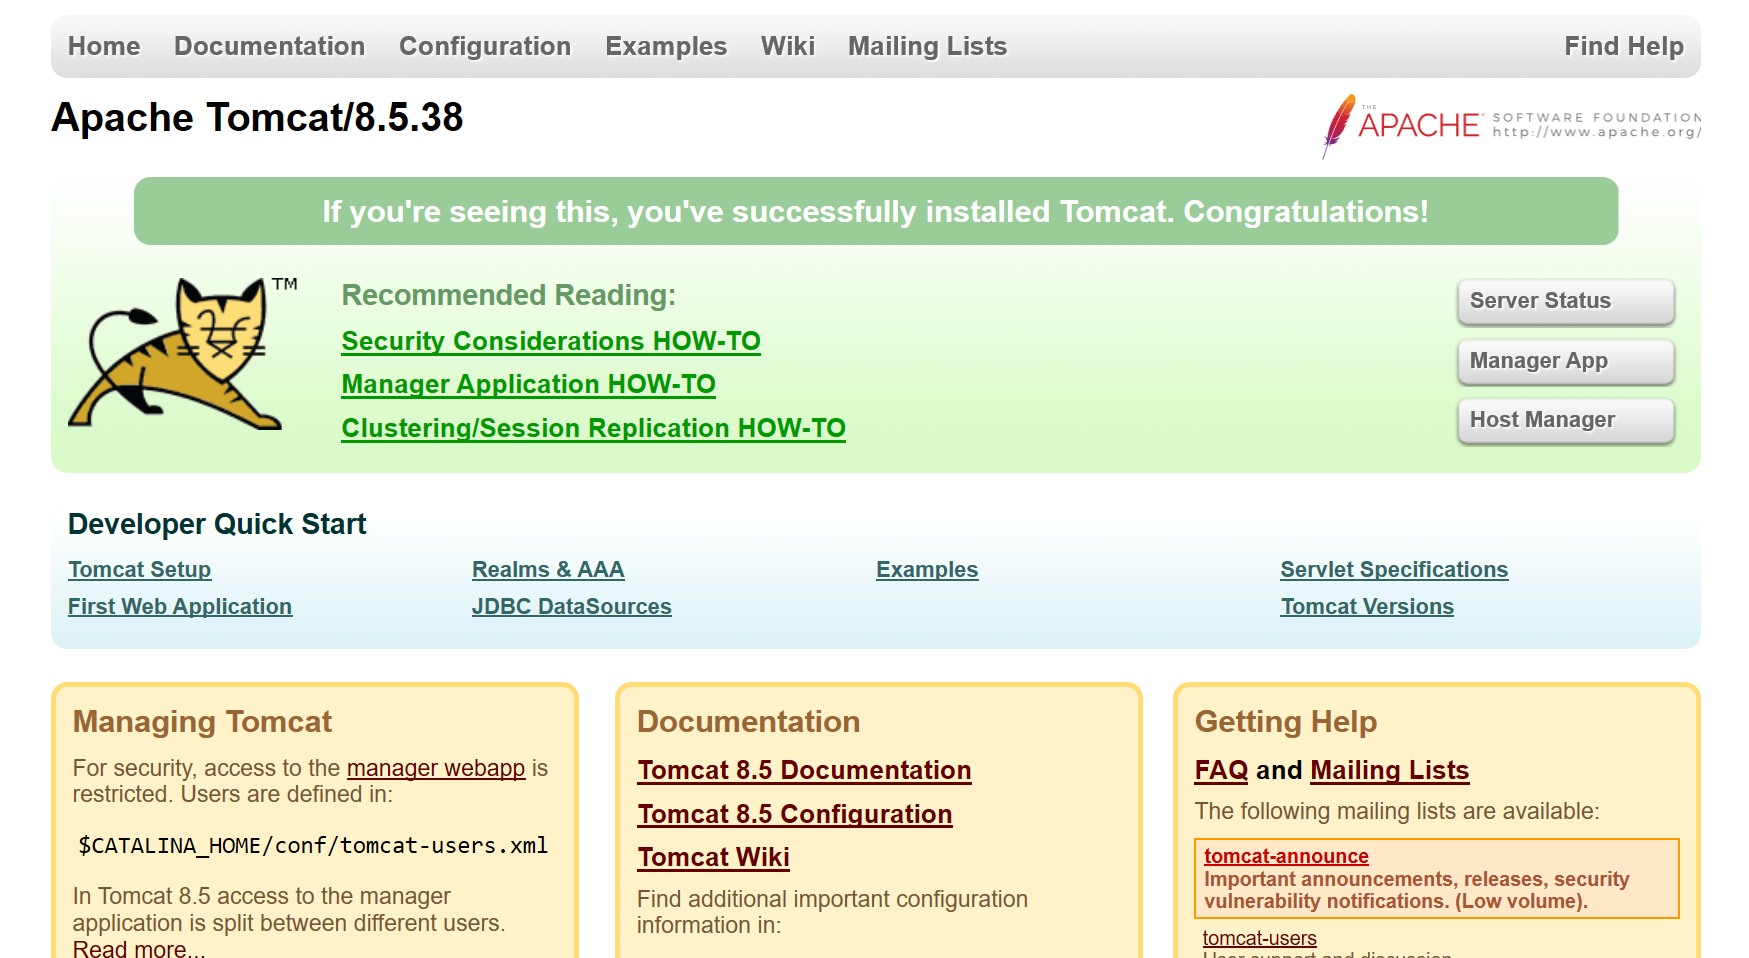
Task: Follow the JDBC DataSources link
Action: point(571,606)
